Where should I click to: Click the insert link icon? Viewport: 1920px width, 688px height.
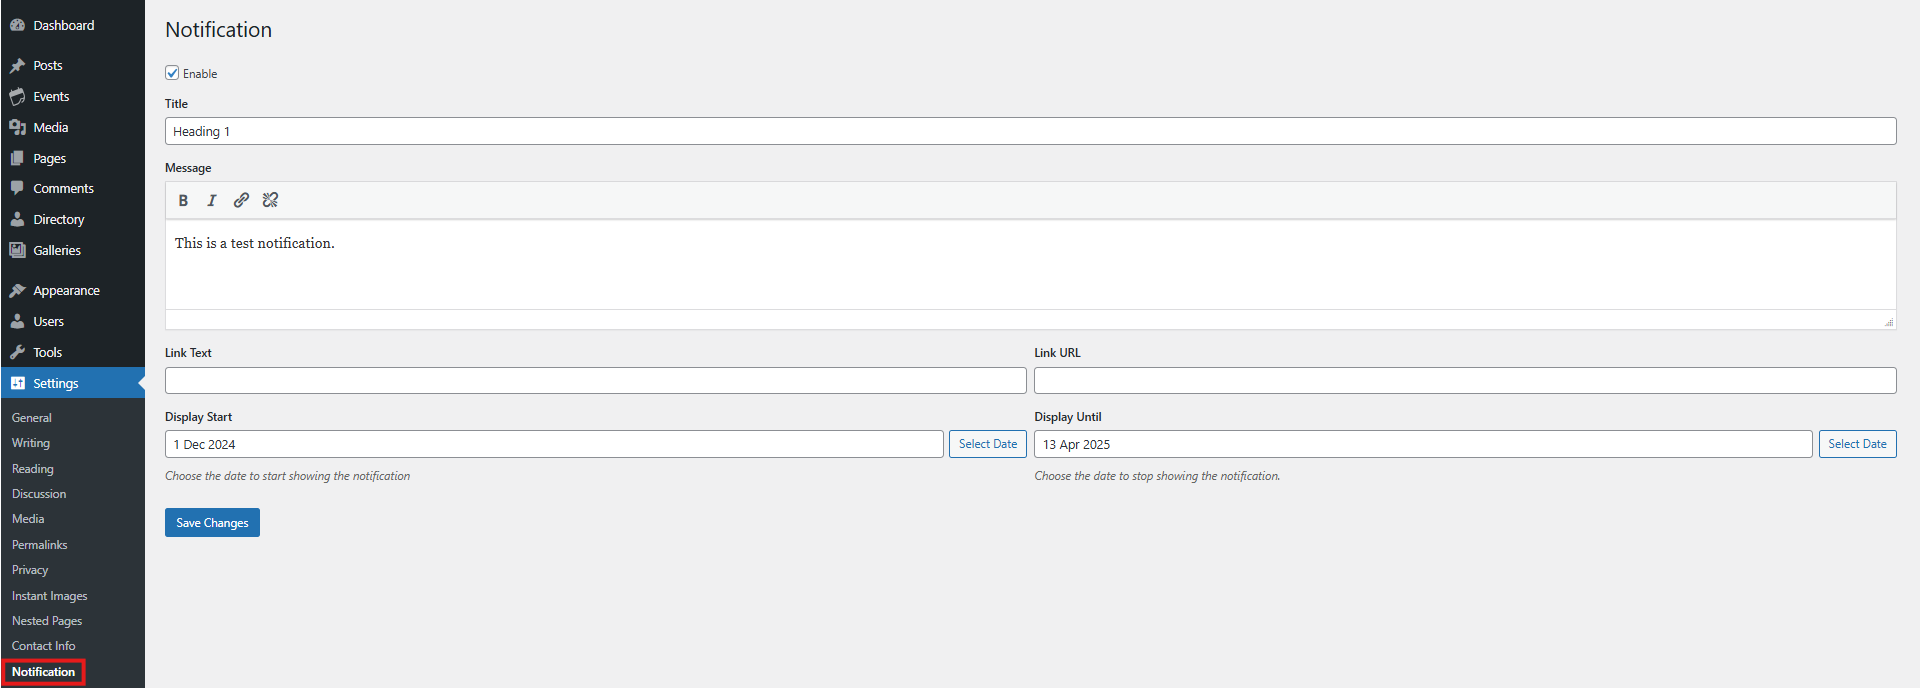click(241, 200)
